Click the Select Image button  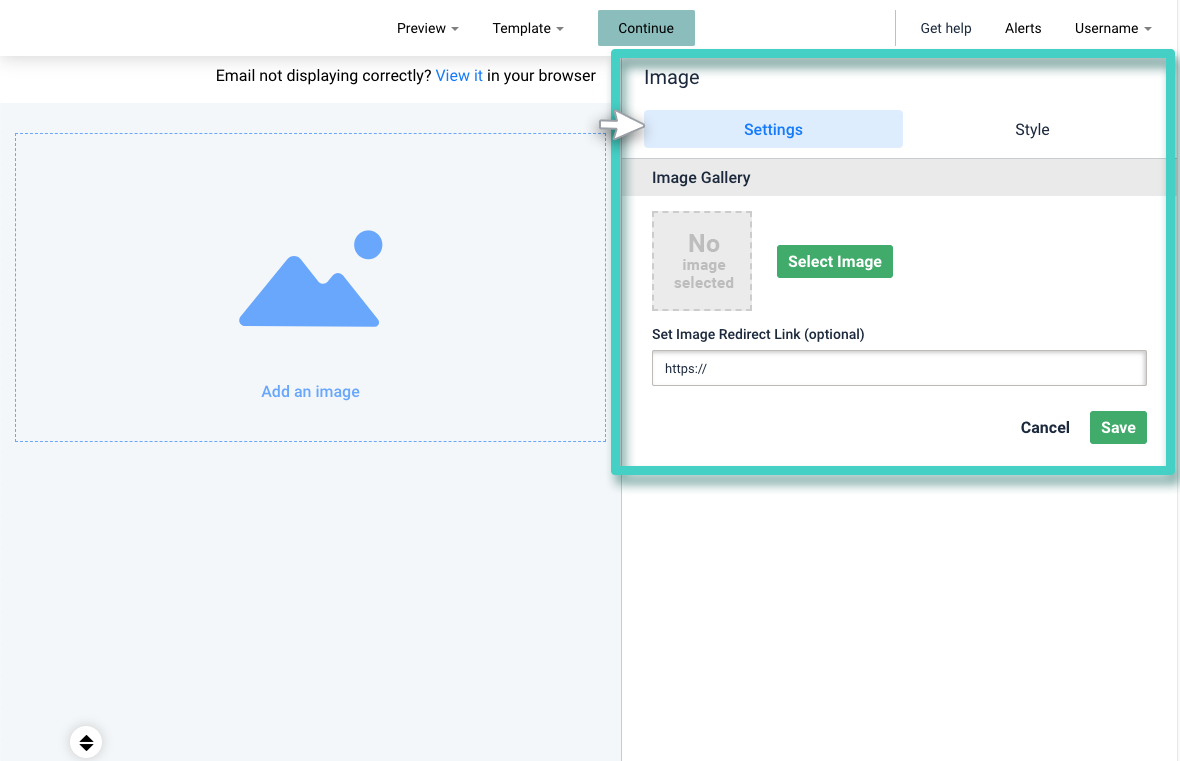[x=835, y=261]
